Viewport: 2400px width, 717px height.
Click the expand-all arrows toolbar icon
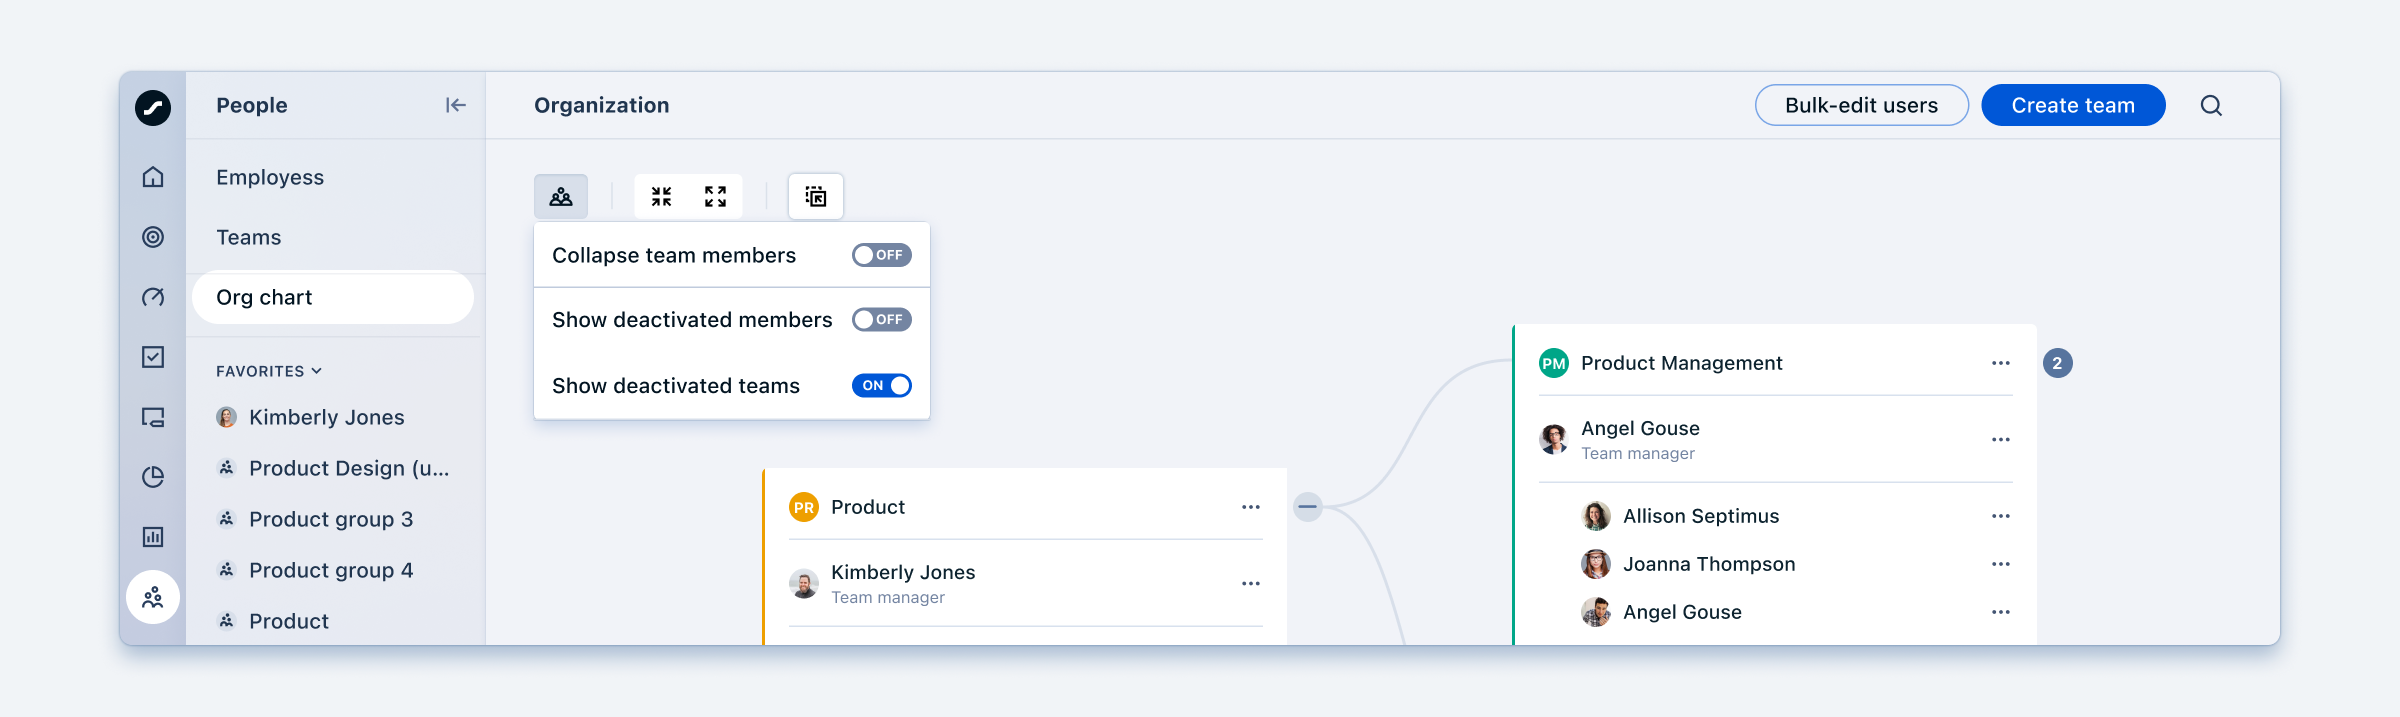715,196
